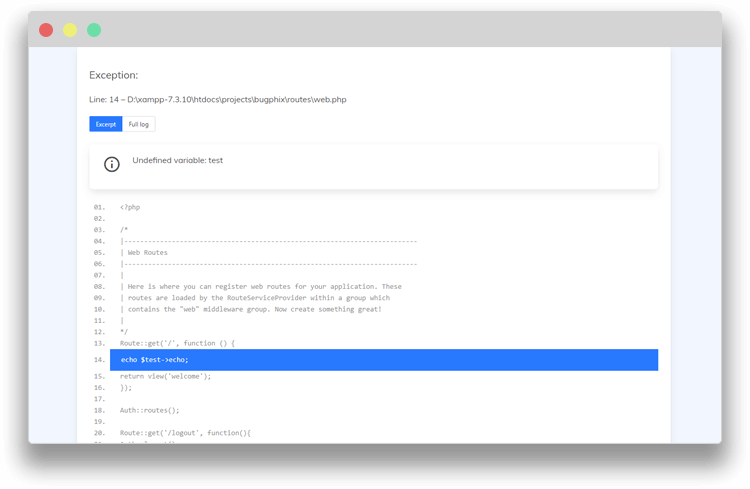750x489 pixels.
Task: Click the Web Routes comment line
Action: [x=144, y=252]
